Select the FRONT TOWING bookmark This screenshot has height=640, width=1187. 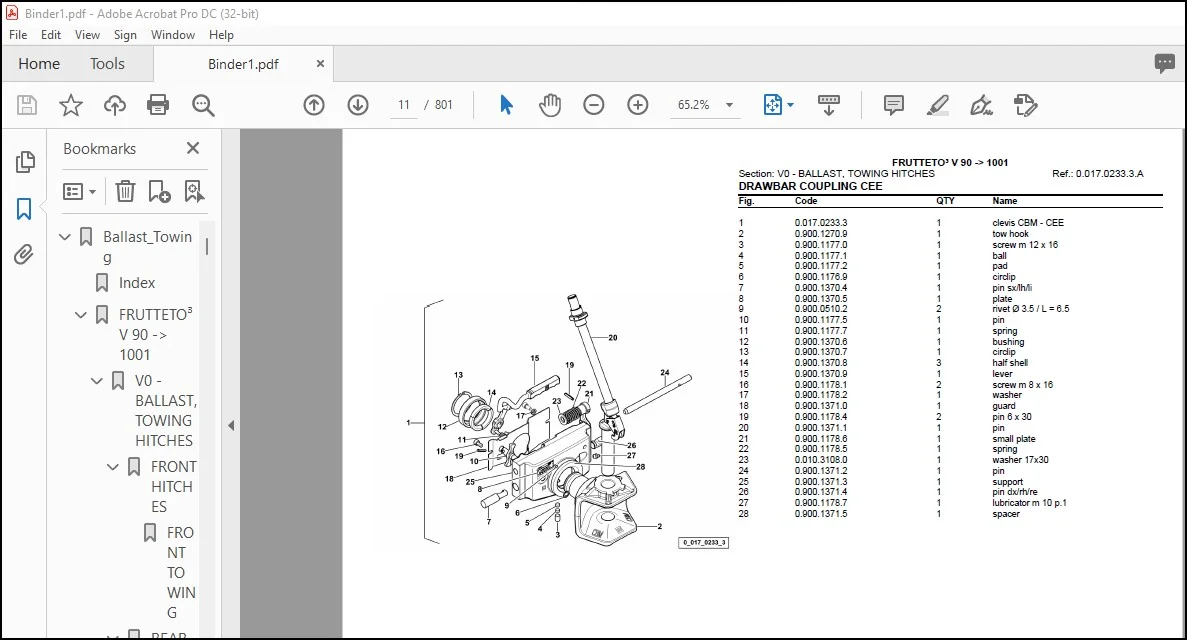tap(181, 573)
